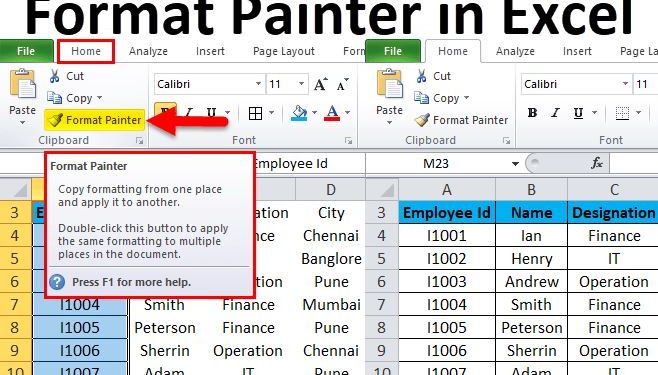Expand Paste options arrow in left window
658x375 pixels.
coord(22,123)
